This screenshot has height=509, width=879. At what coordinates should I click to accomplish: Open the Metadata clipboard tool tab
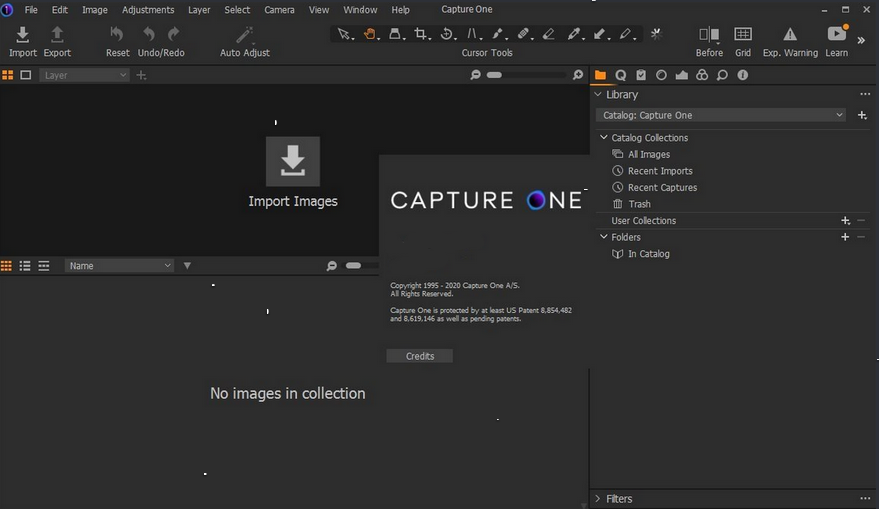click(x=641, y=75)
